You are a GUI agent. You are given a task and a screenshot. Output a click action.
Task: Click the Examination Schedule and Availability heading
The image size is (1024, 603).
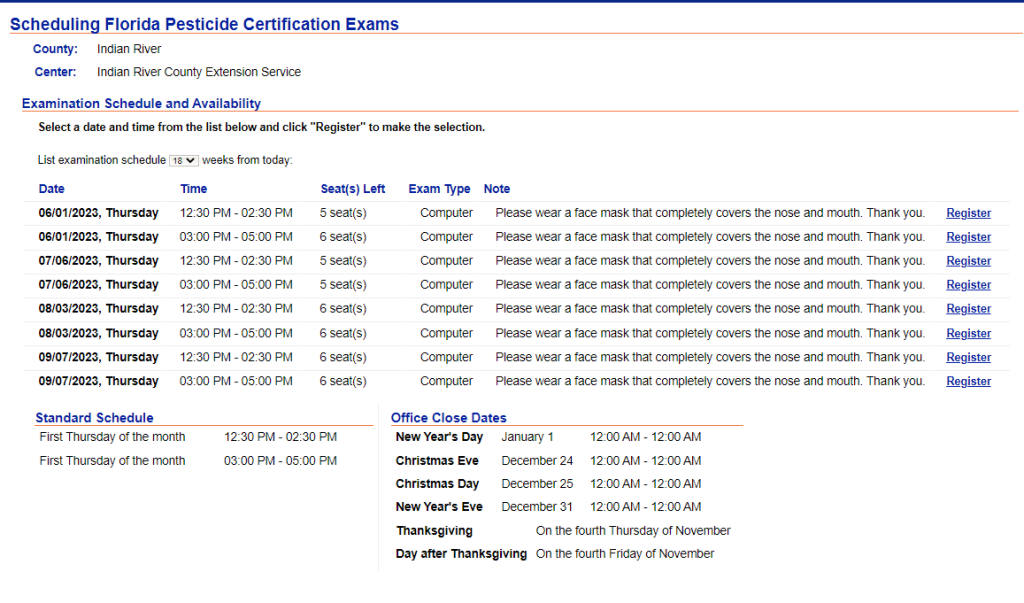click(141, 103)
